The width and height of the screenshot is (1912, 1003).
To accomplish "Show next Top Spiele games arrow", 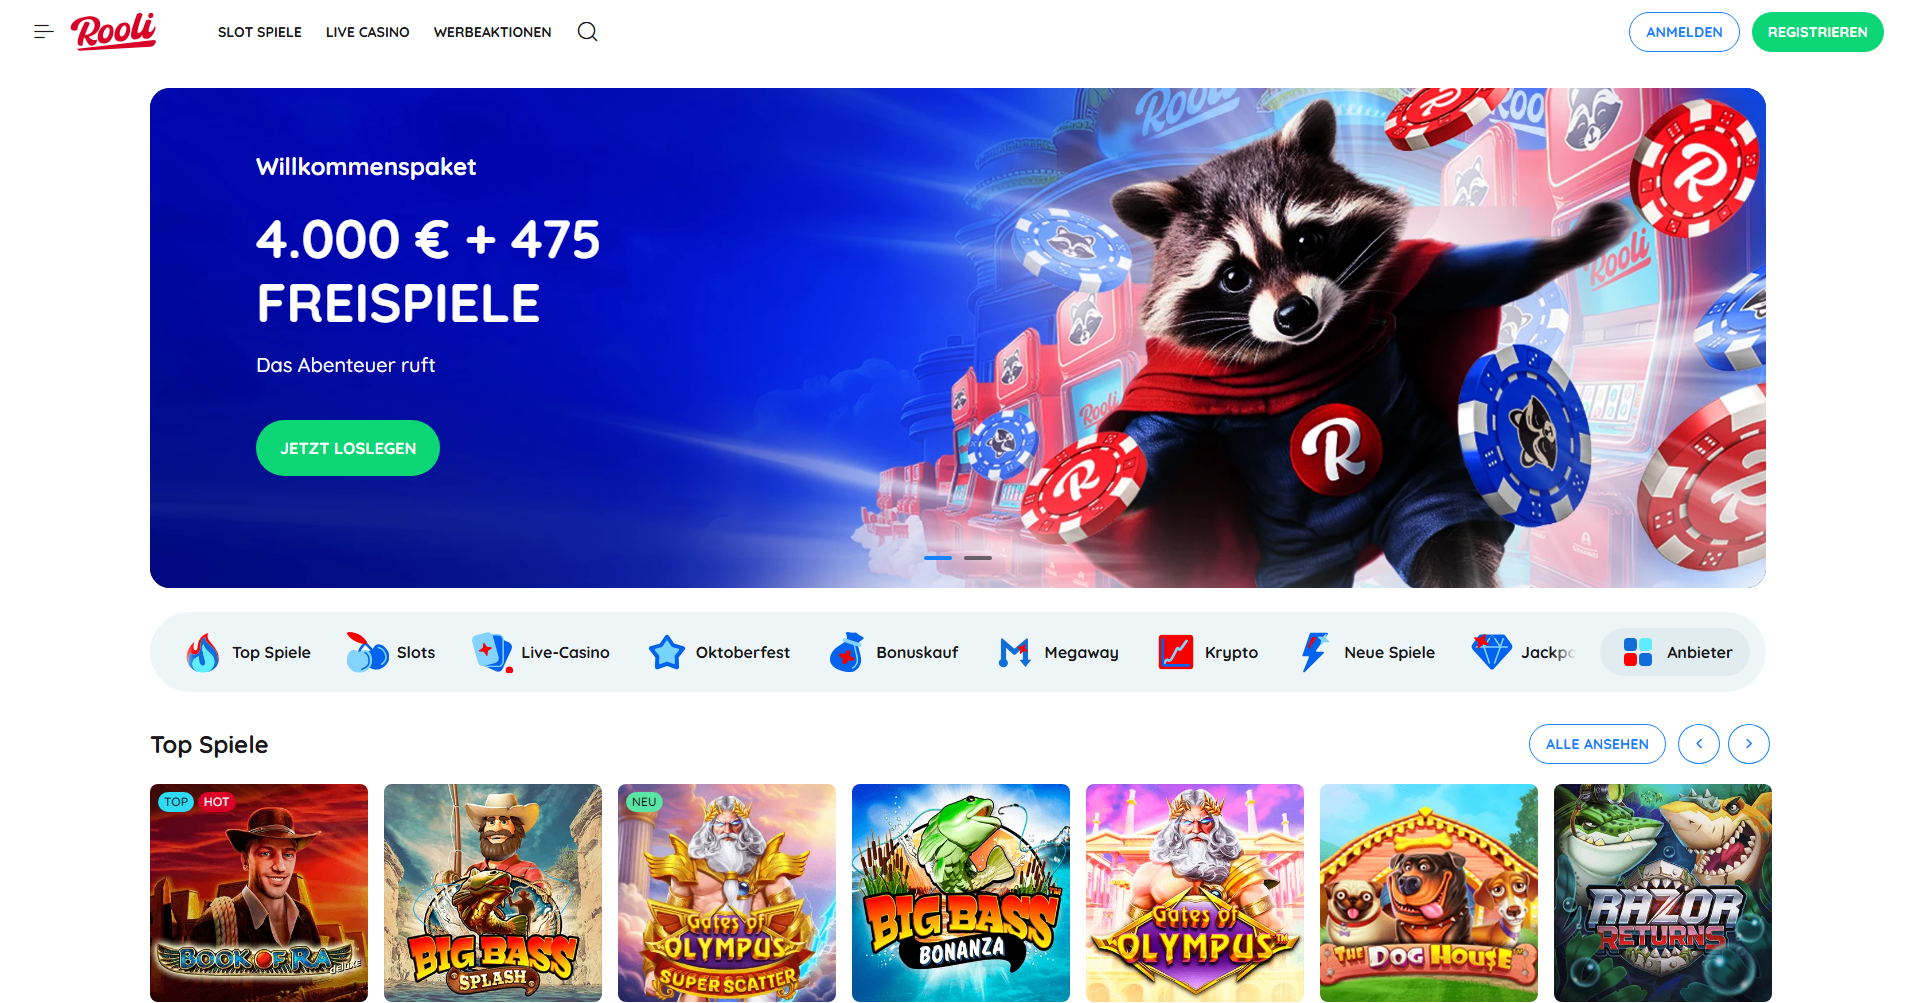I will (1749, 744).
